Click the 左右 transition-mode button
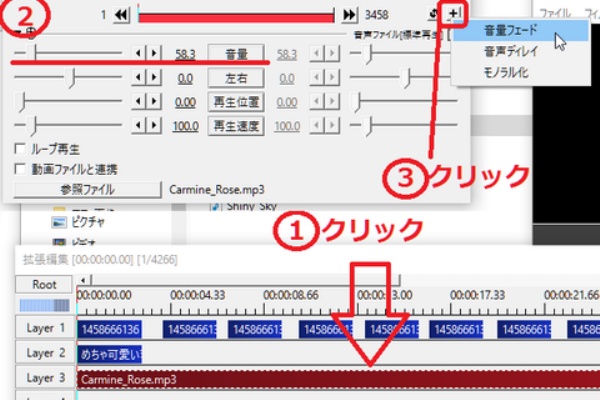 click(x=236, y=78)
